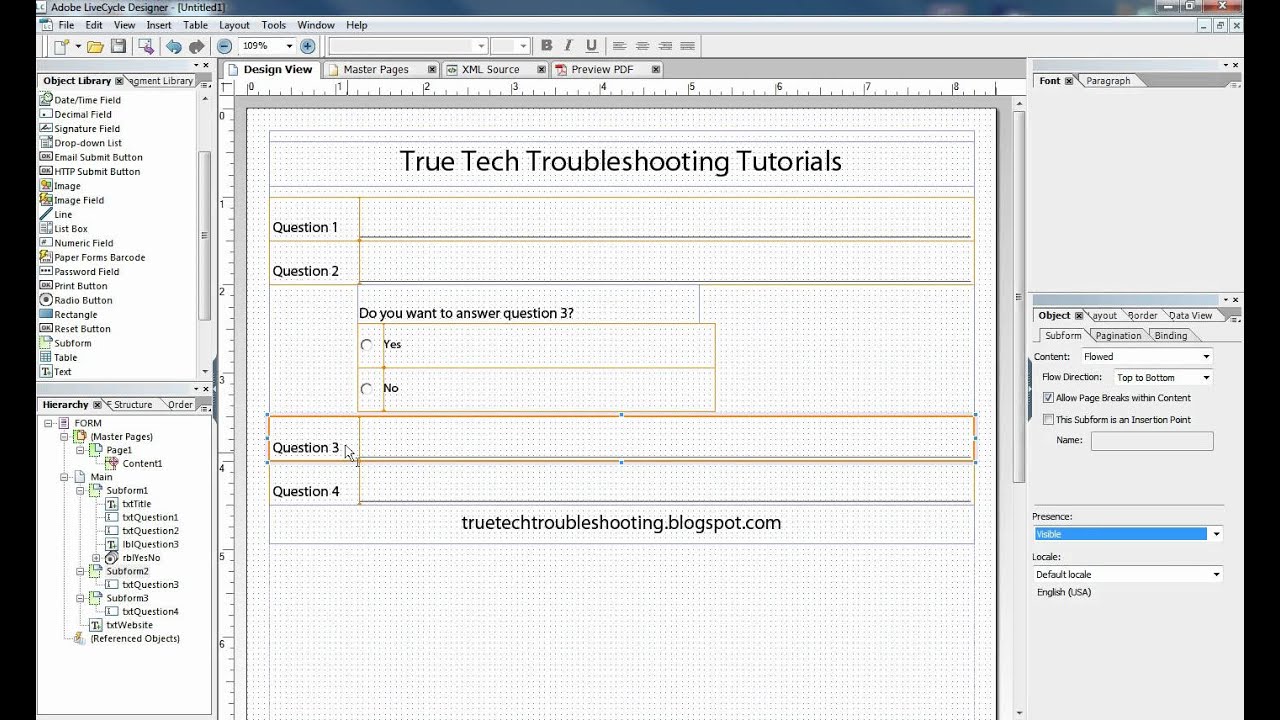Viewport: 1280px width, 720px height.
Task: Open the Presence dropdown showing Visible
Action: point(1128,534)
